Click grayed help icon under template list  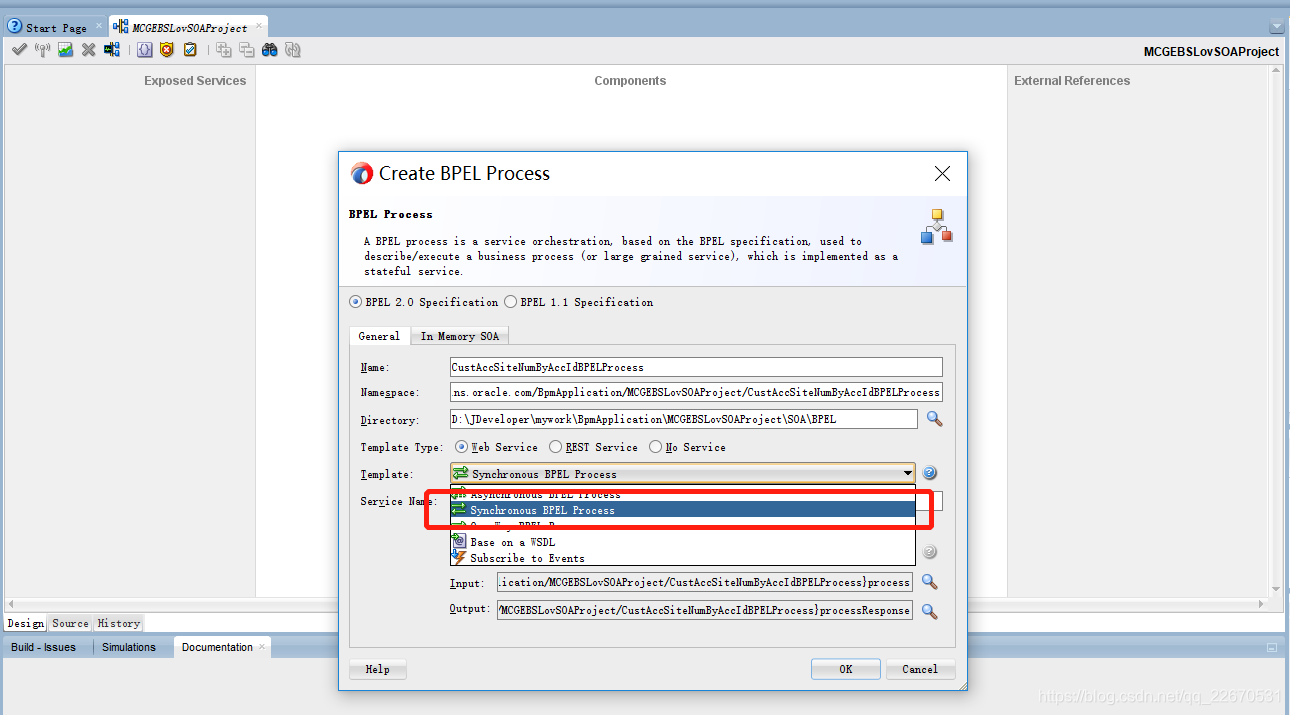click(929, 552)
